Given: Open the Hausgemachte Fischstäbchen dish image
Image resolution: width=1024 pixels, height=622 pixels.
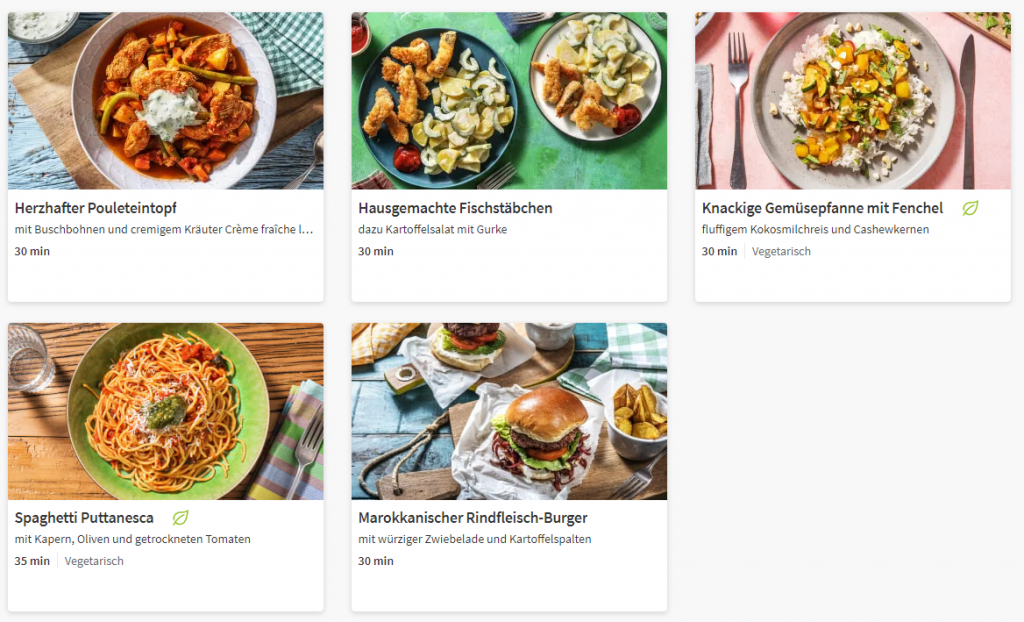Looking at the screenshot, I should 509,100.
